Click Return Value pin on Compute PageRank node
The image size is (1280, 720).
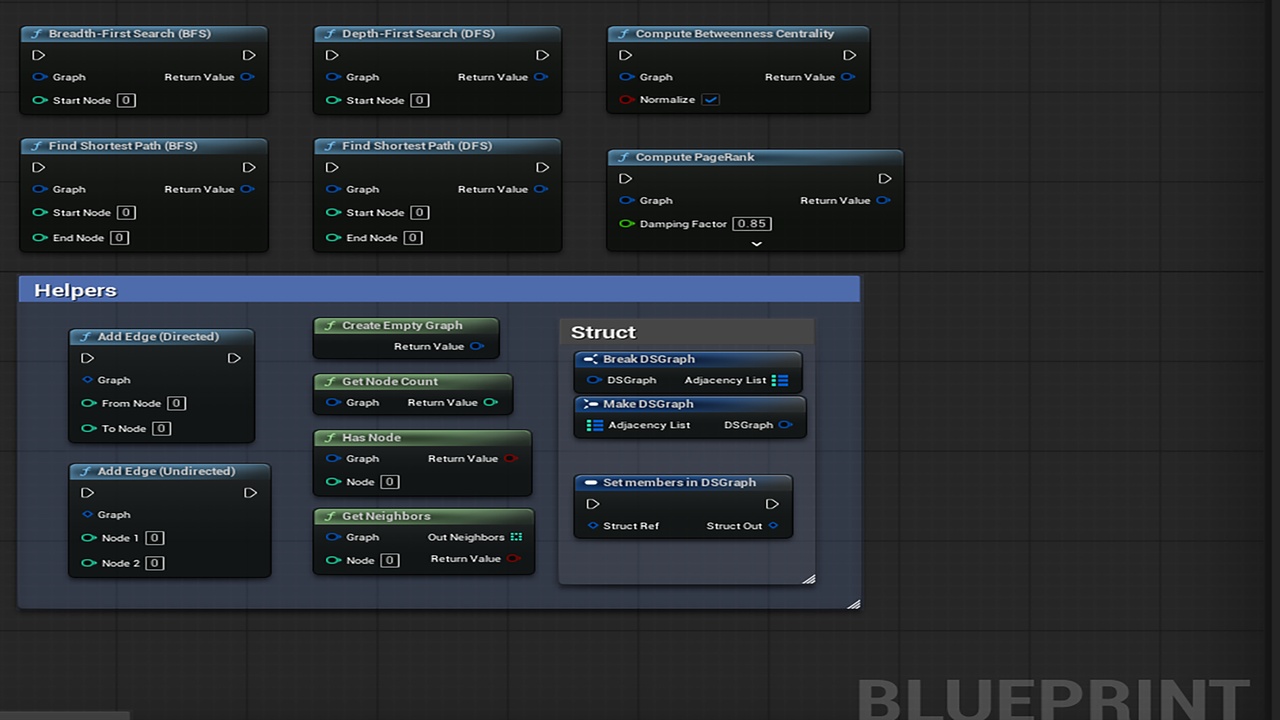(883, 200)
